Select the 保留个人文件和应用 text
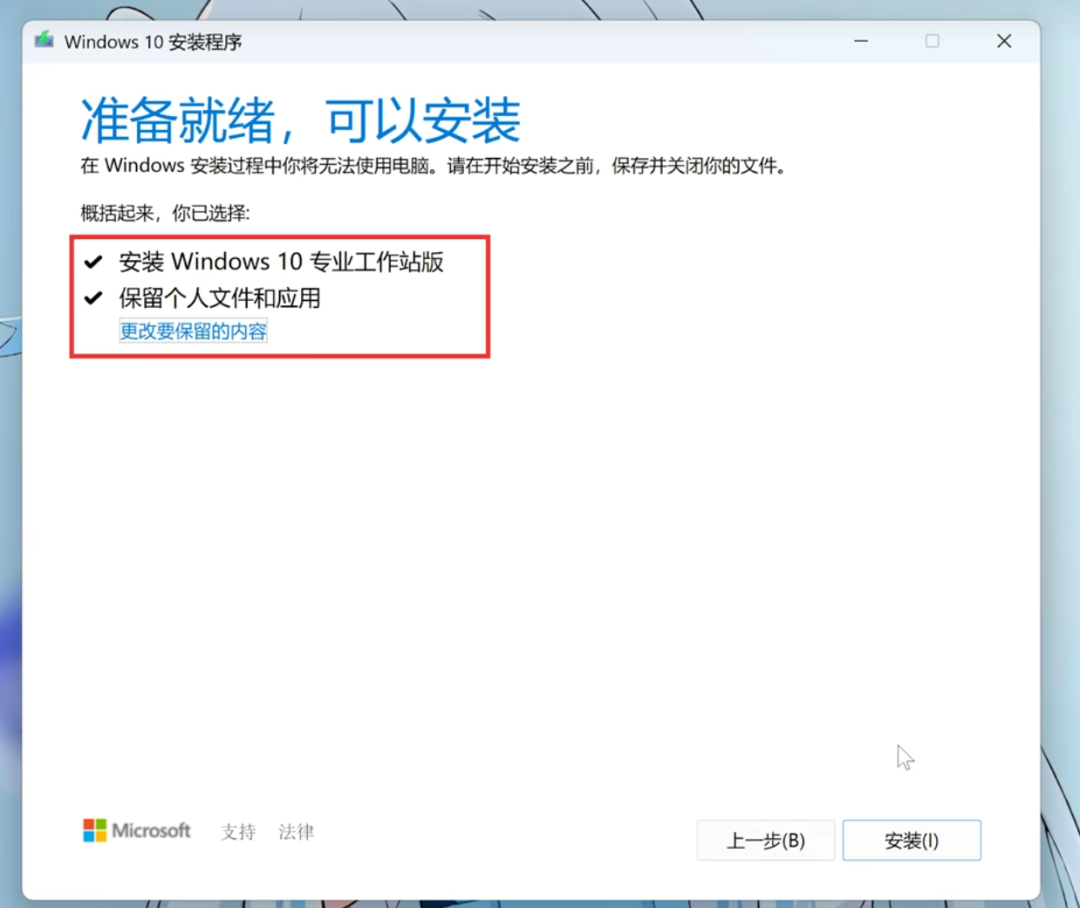Viewport: 1080px width, 908px height. coord(219,298)
